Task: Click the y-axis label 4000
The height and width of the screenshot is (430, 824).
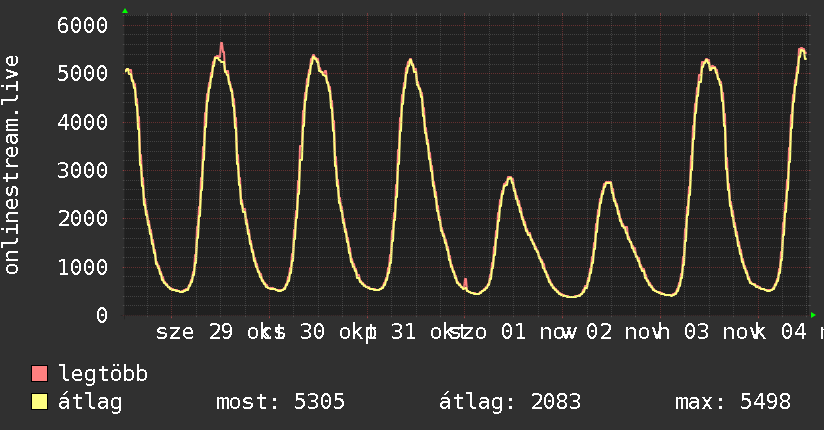Action: click(x=83, y=122)
